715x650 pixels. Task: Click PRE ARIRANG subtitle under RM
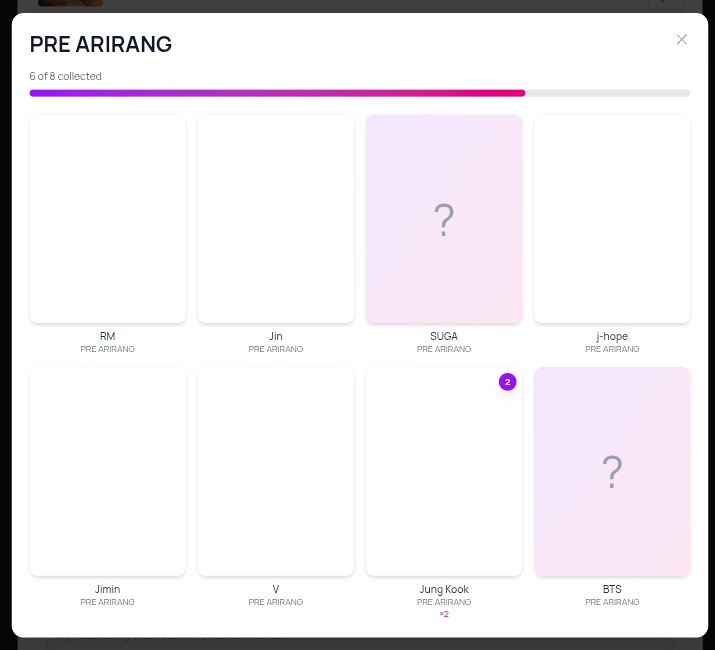point(108,349)
